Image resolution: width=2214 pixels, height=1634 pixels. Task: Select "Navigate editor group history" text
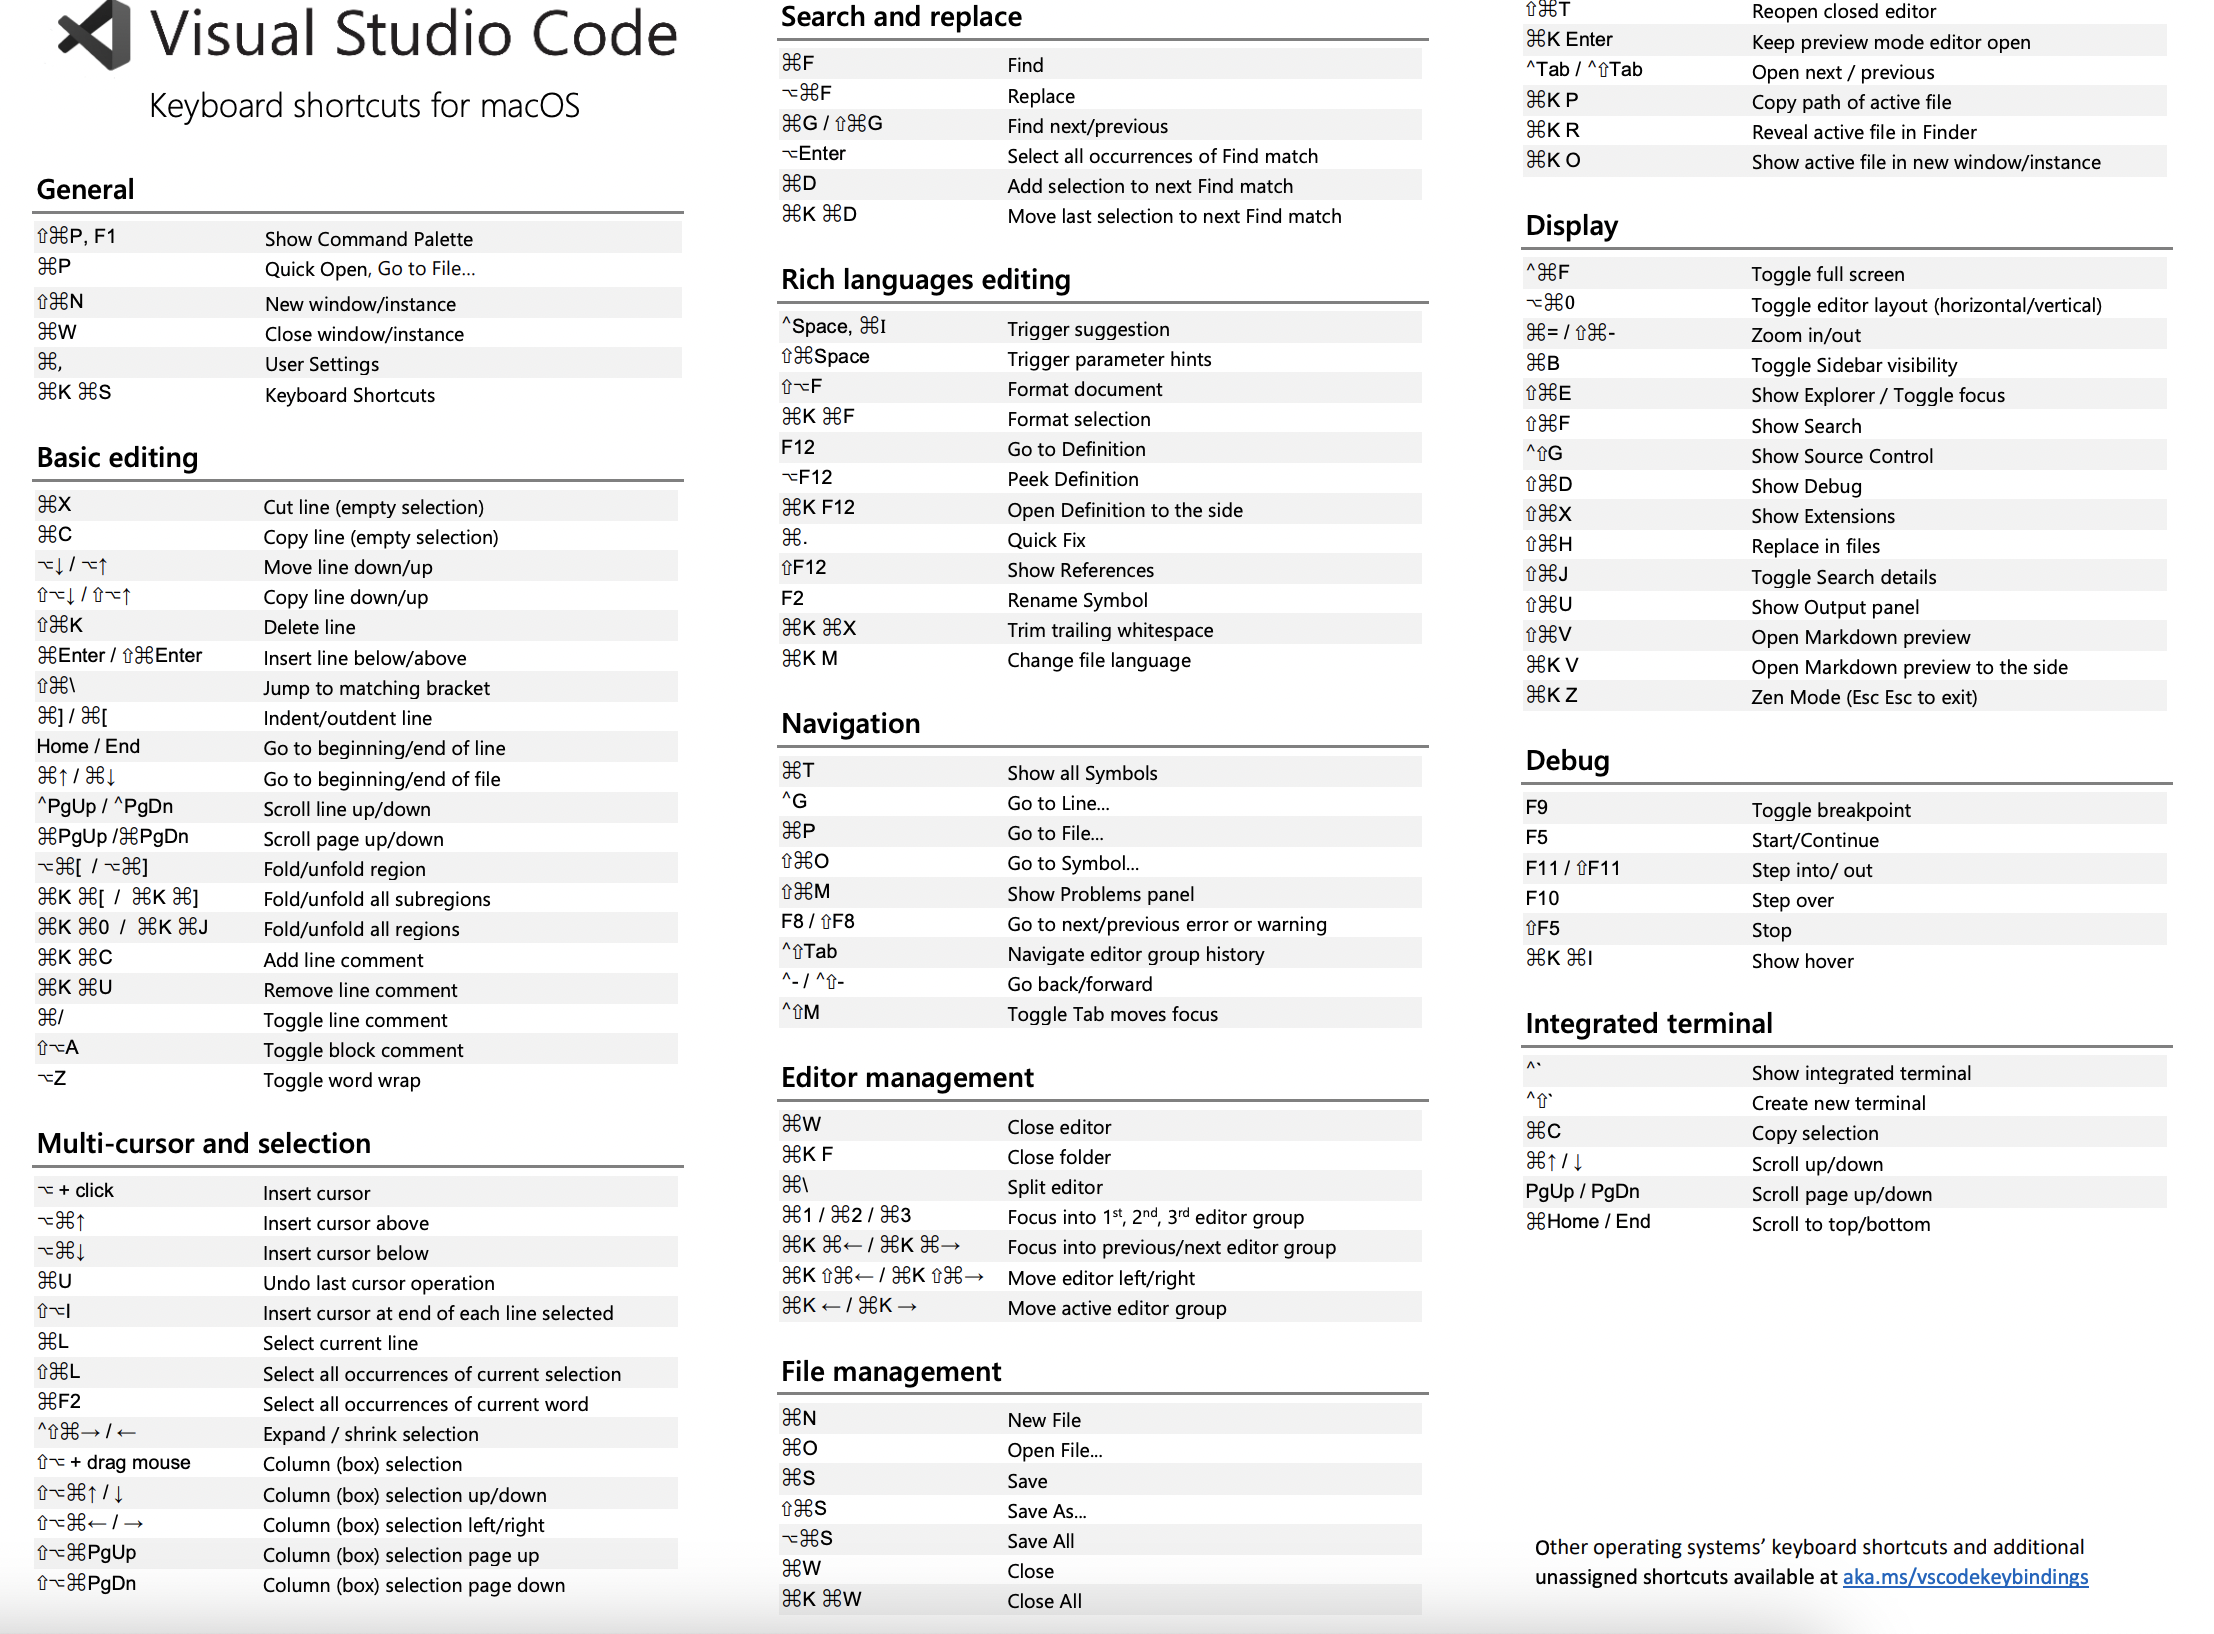pyautogui.click(x=1136, y=954)
